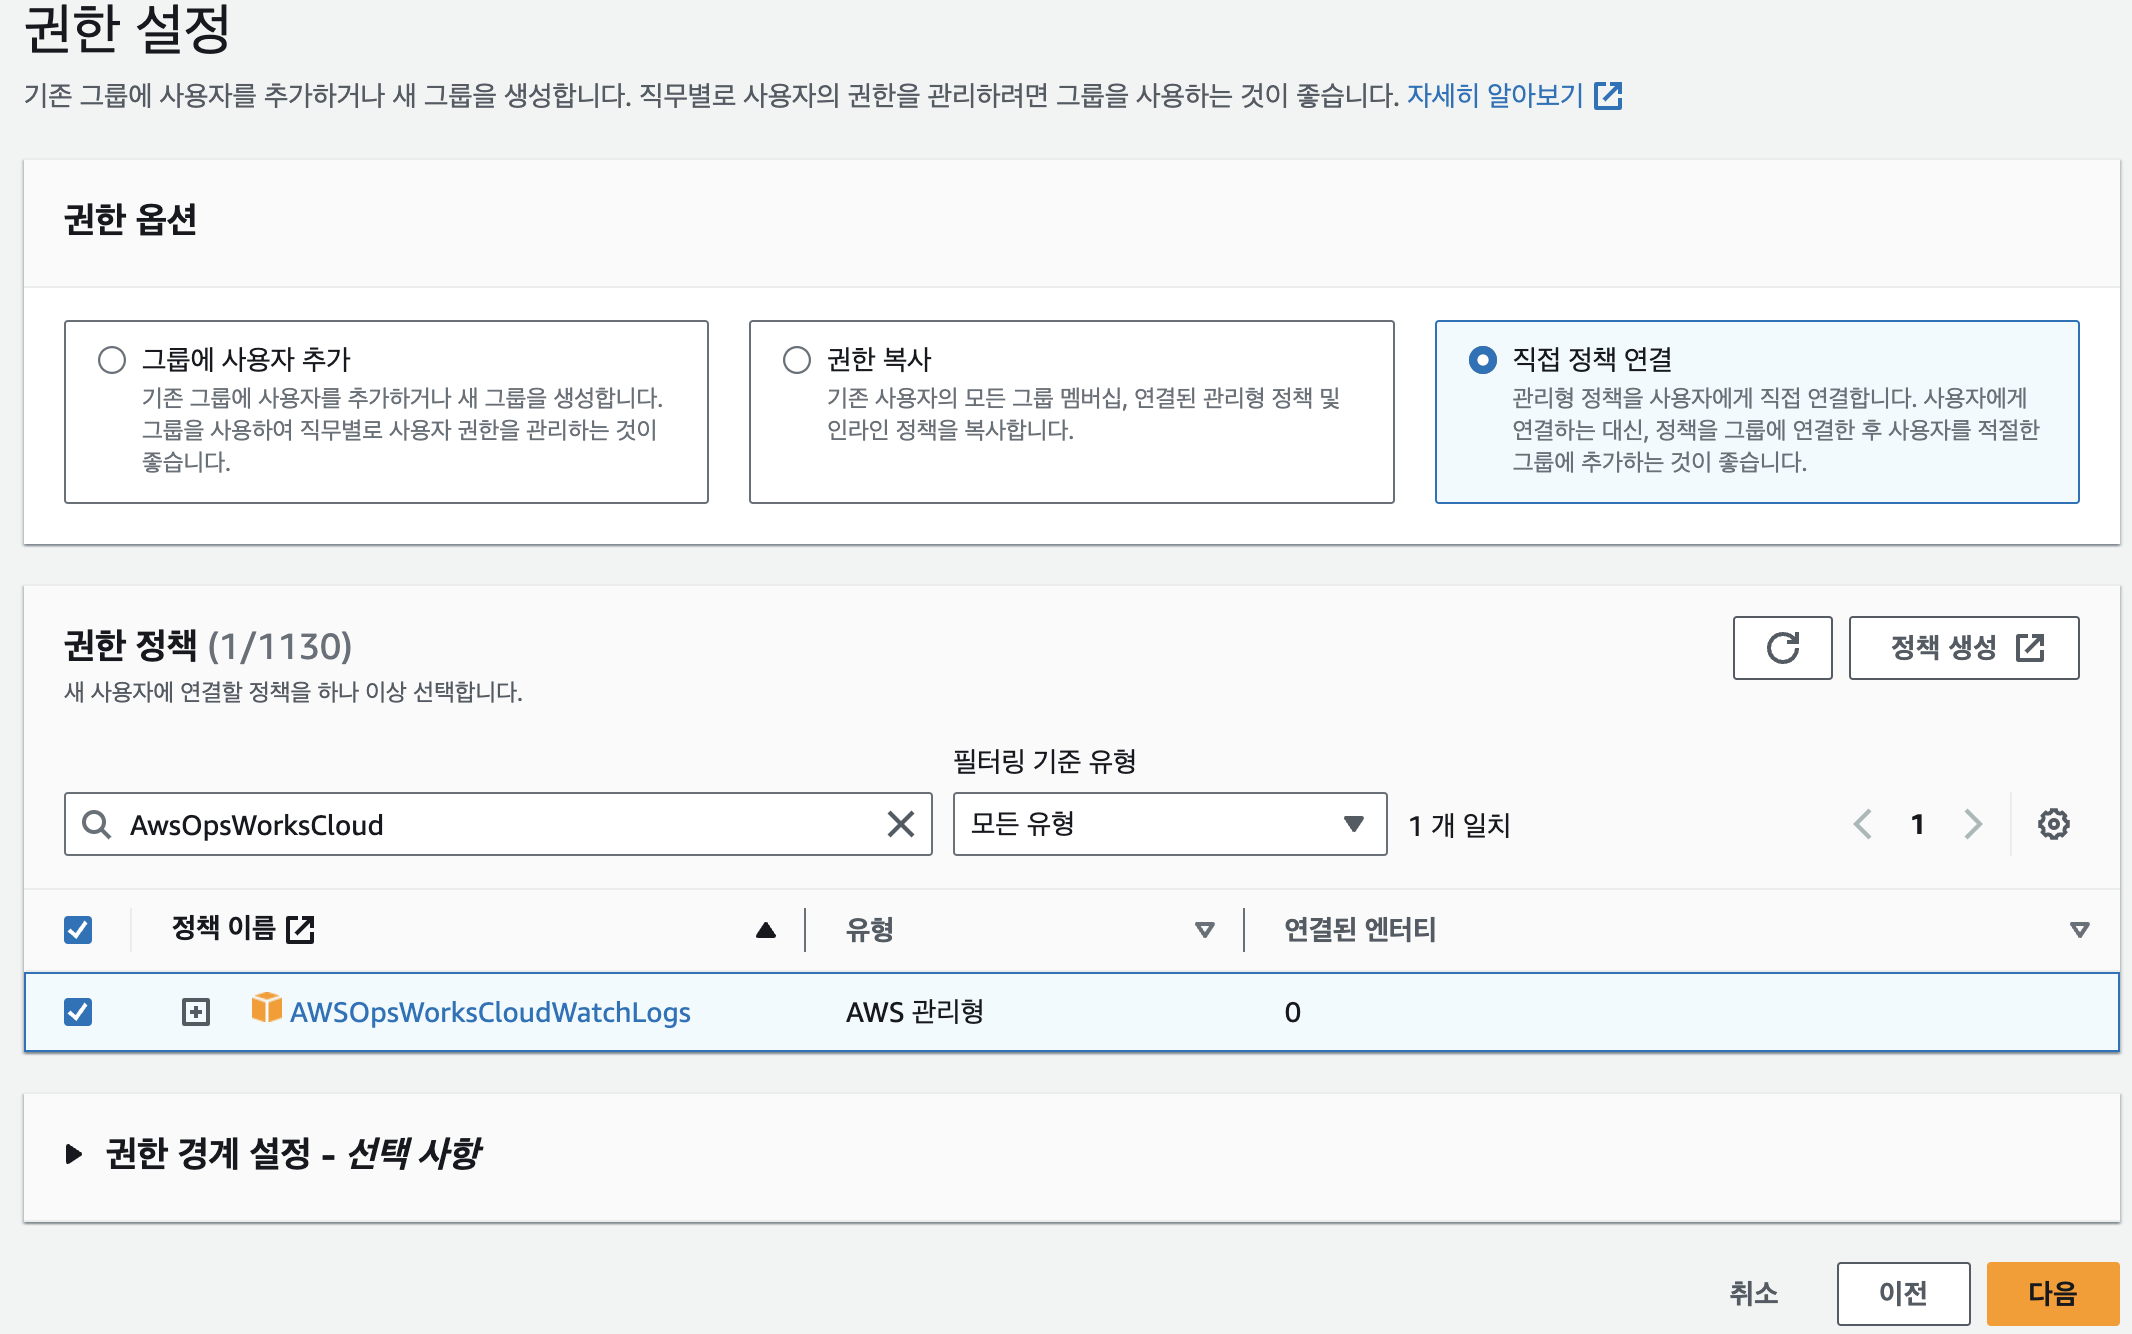
Task: Open the table preferences gear icon
Action: (2053, 824)
